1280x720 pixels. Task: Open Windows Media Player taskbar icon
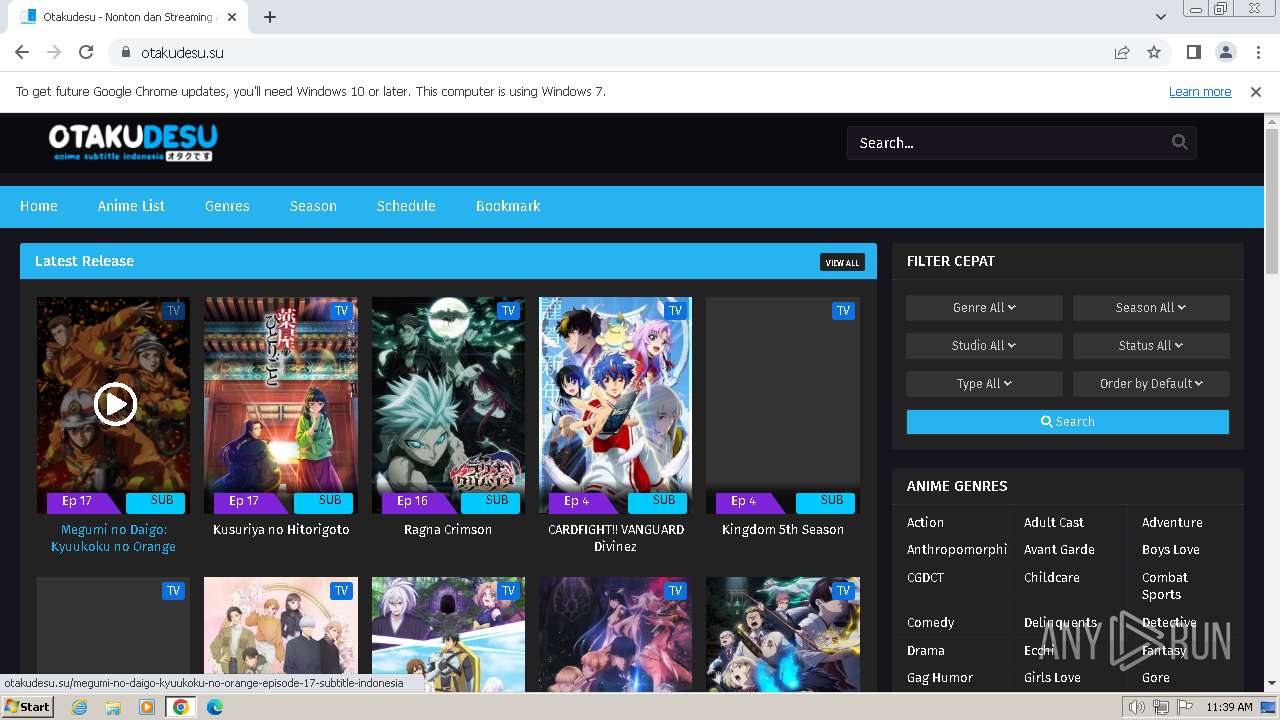pos(147,707)
